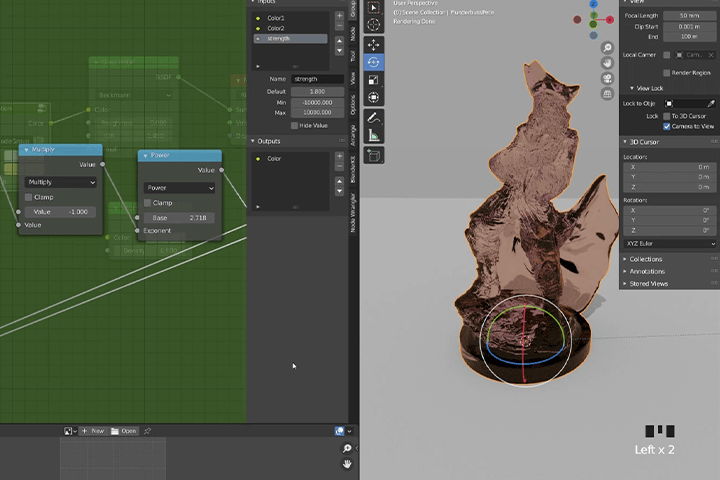Image resolution: width=720 pixels, height=480 pixels.
Task: Switch to View sidebar tab in node editor
Action: [353, 78]
